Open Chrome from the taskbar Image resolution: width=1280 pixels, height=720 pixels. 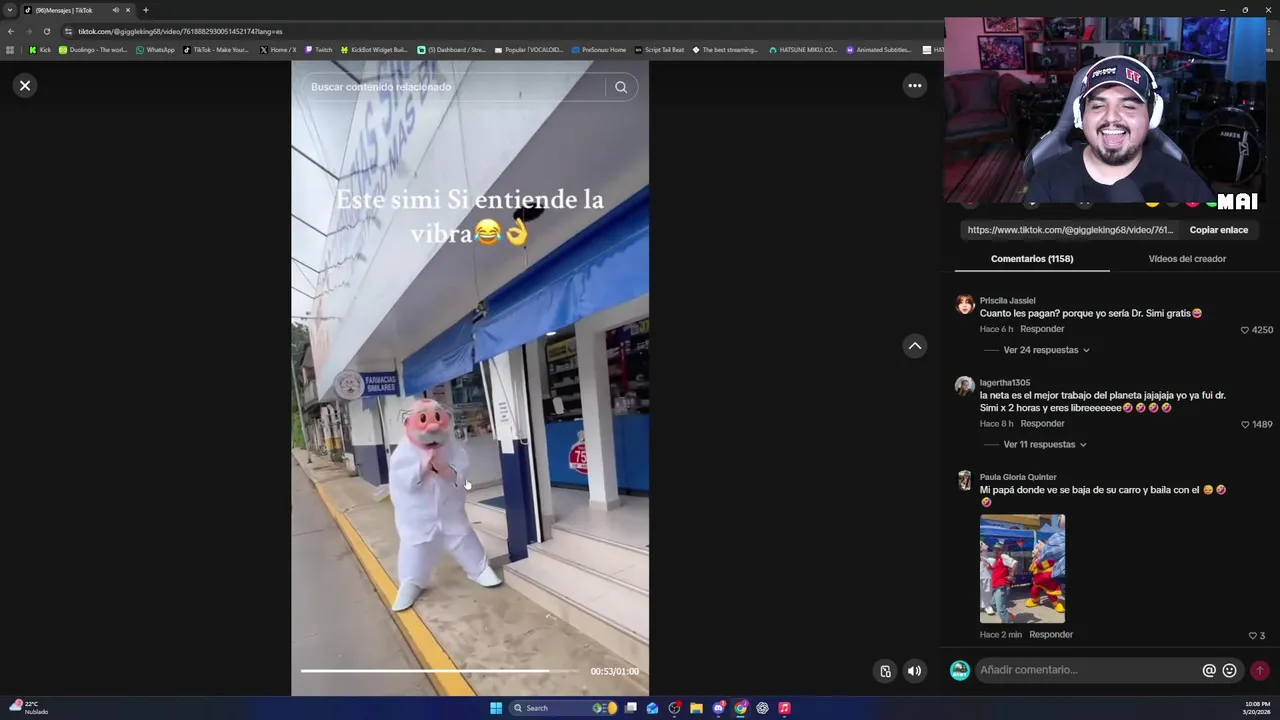(x=740, y=708)
